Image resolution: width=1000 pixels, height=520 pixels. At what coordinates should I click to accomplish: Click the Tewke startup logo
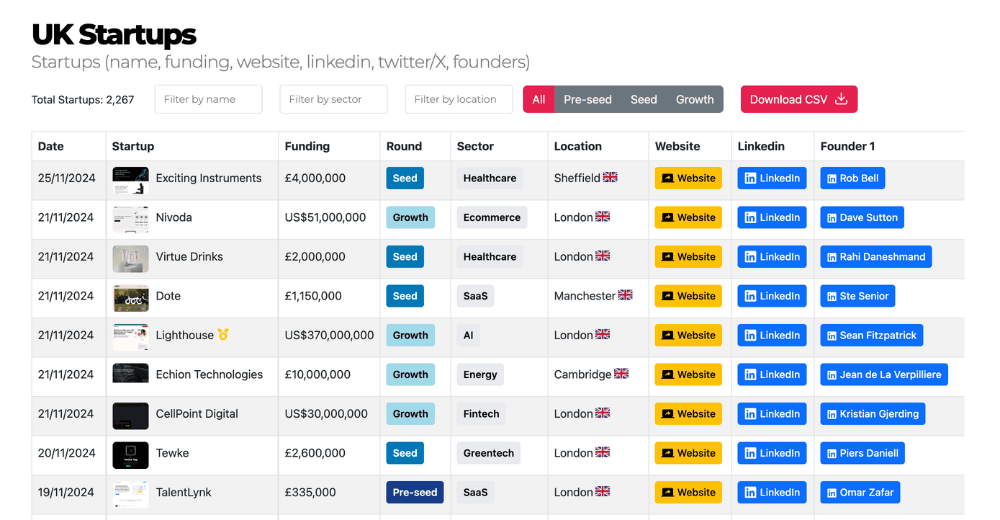[x=130, y=453]
